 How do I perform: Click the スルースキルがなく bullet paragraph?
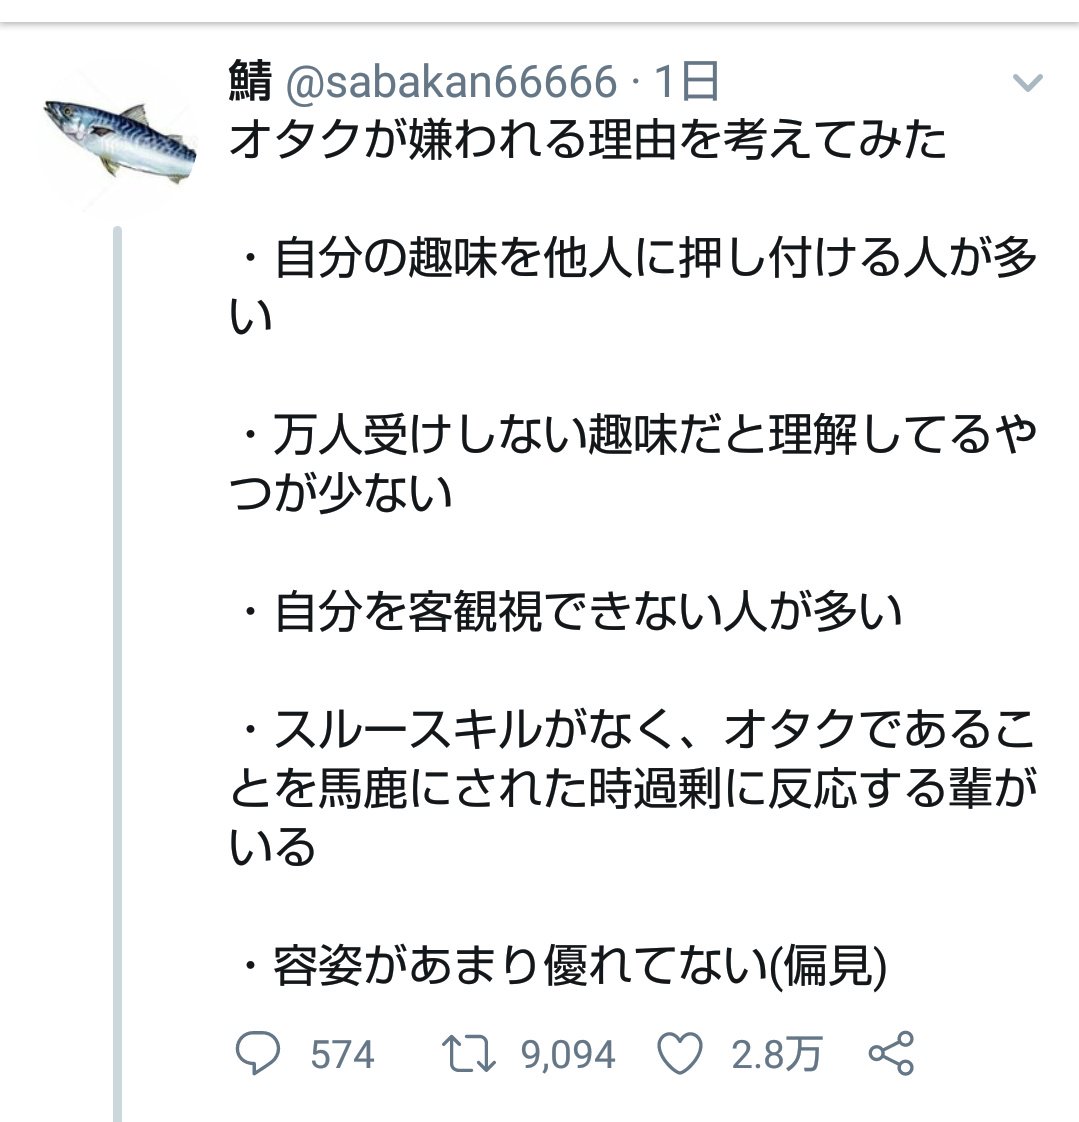(633, 789)
